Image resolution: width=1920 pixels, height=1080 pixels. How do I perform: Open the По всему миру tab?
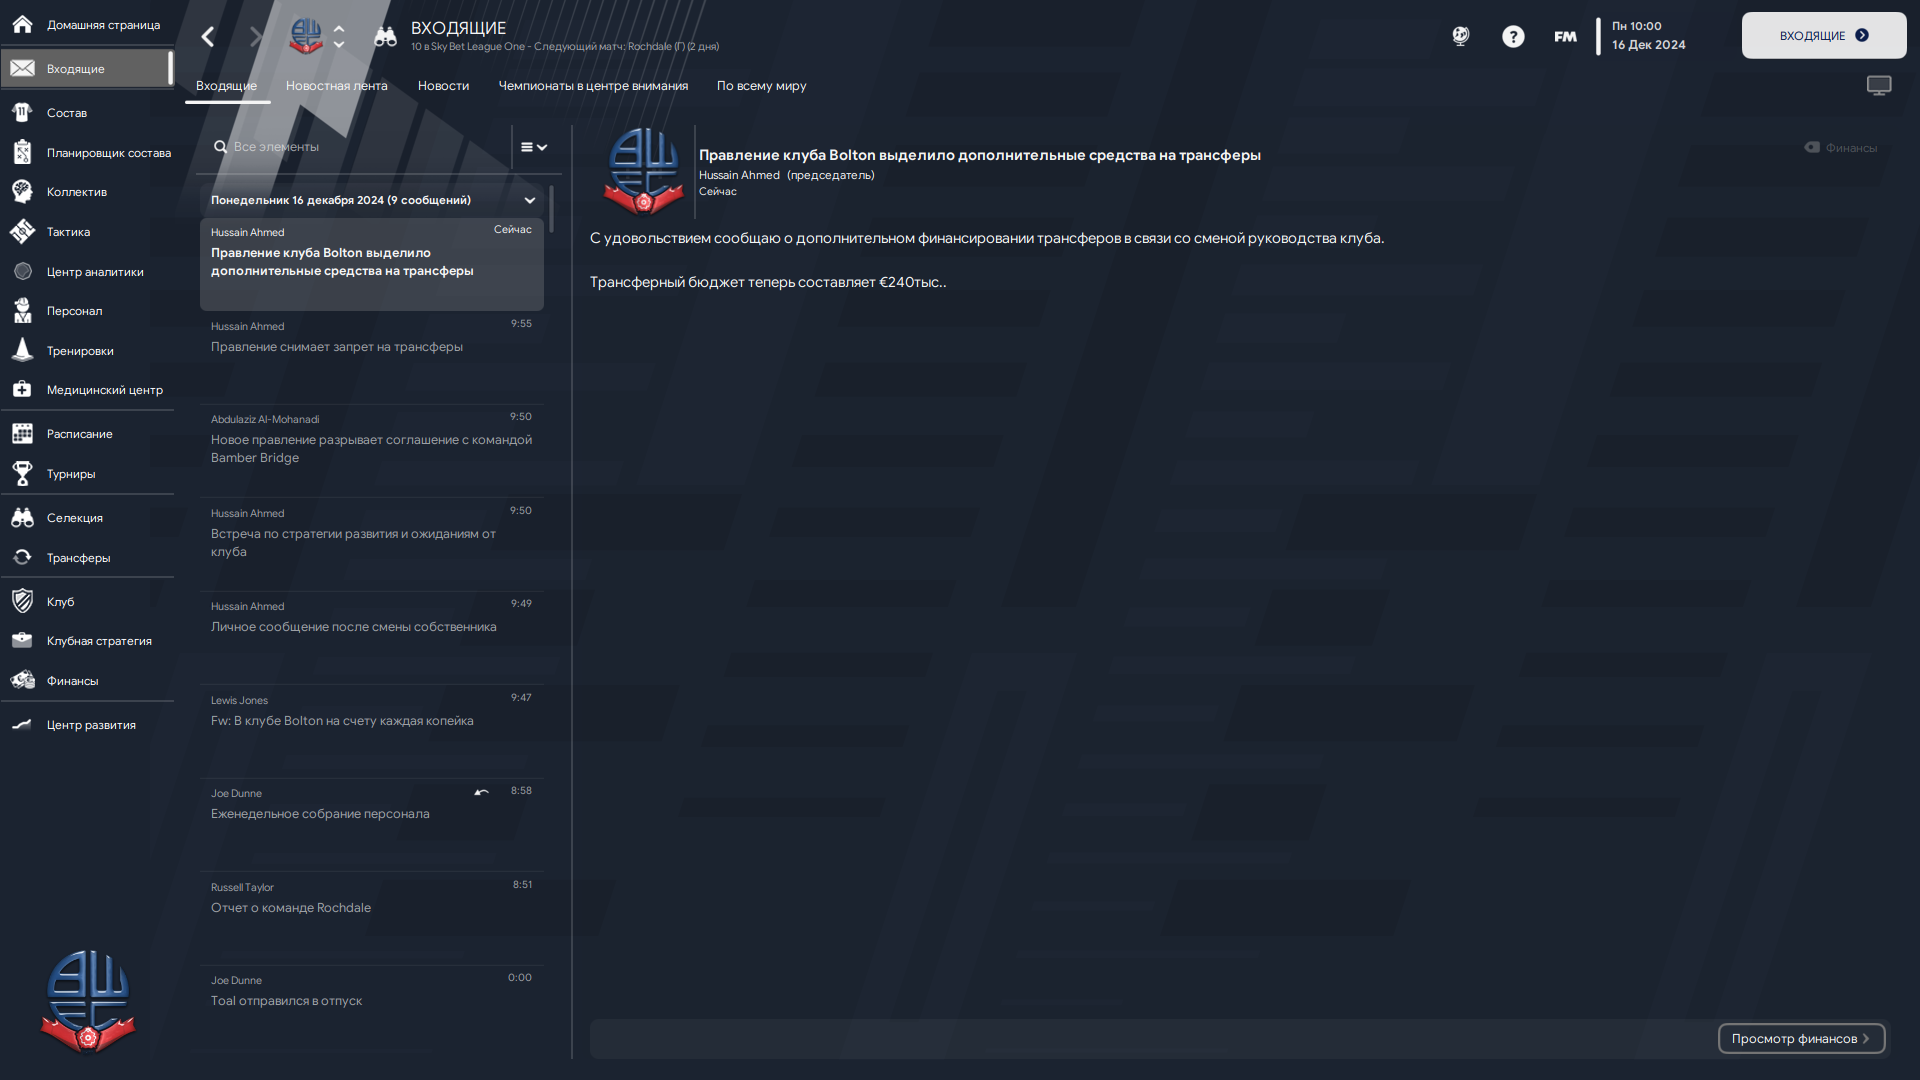(761, 86)
